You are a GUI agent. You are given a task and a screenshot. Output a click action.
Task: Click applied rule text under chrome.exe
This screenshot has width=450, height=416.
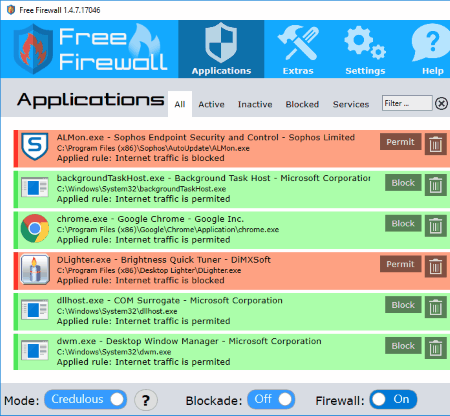[143, 240]
